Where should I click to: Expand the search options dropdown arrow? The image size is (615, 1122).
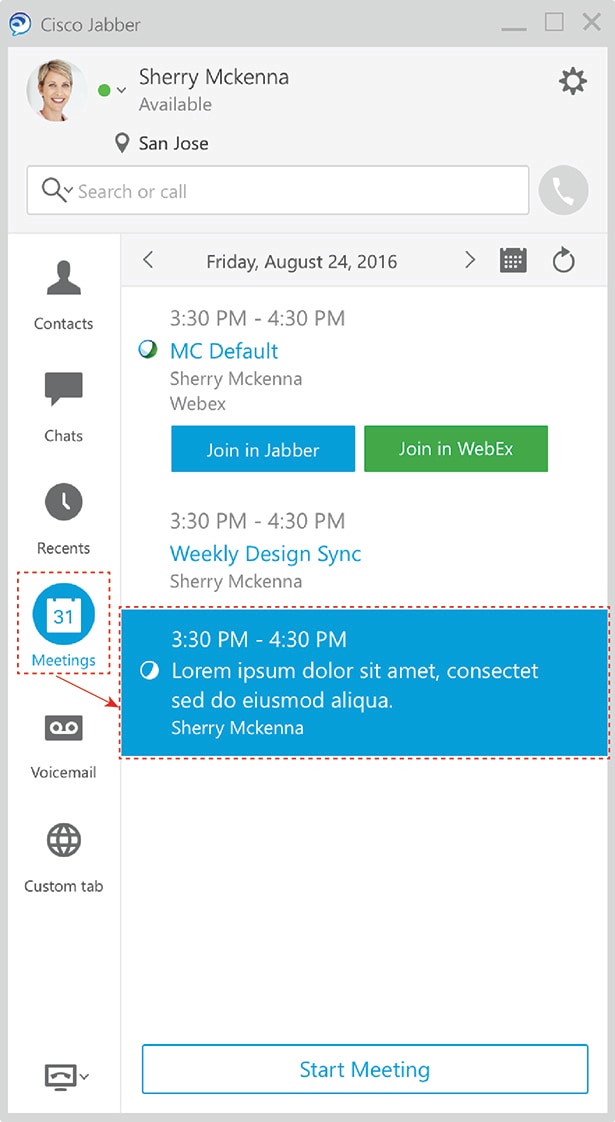point(68,191)
